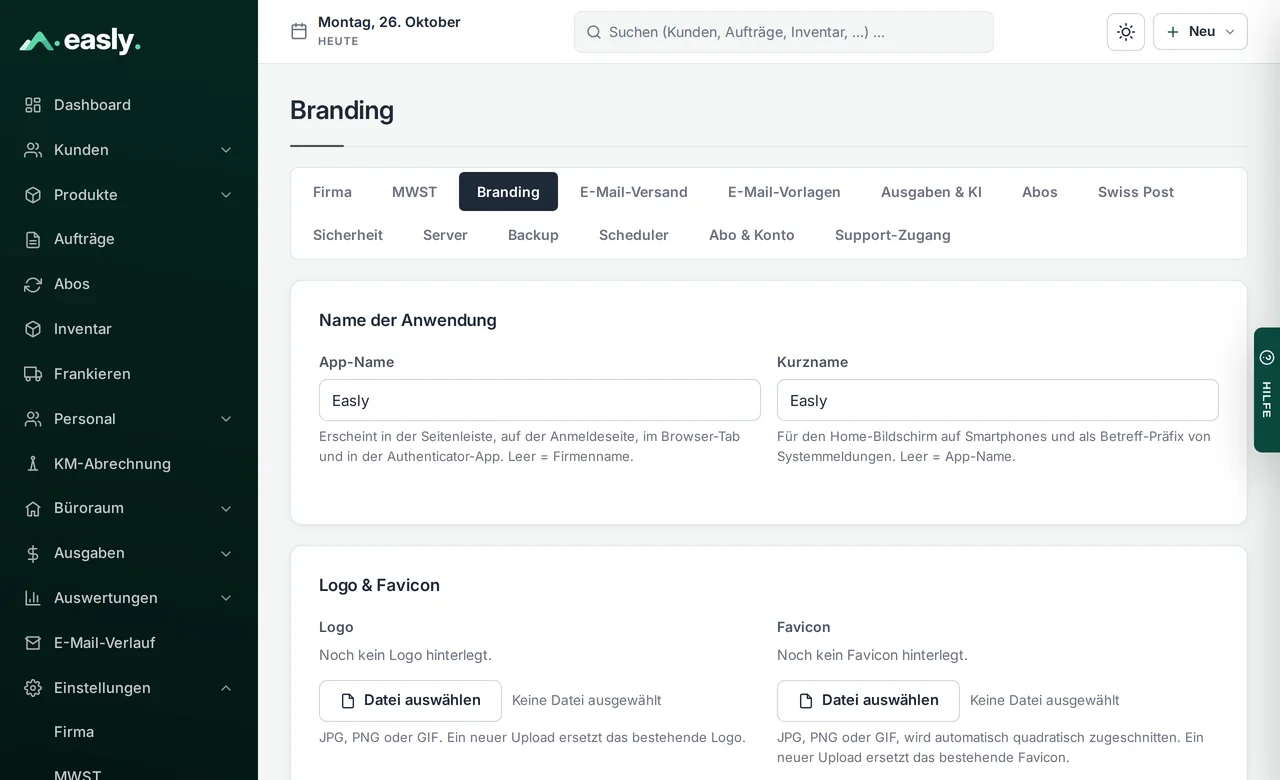Screen dimensions: 1280x780
Task: Expand the Kunden submenu chevron
Action: (x=226, y=150)
